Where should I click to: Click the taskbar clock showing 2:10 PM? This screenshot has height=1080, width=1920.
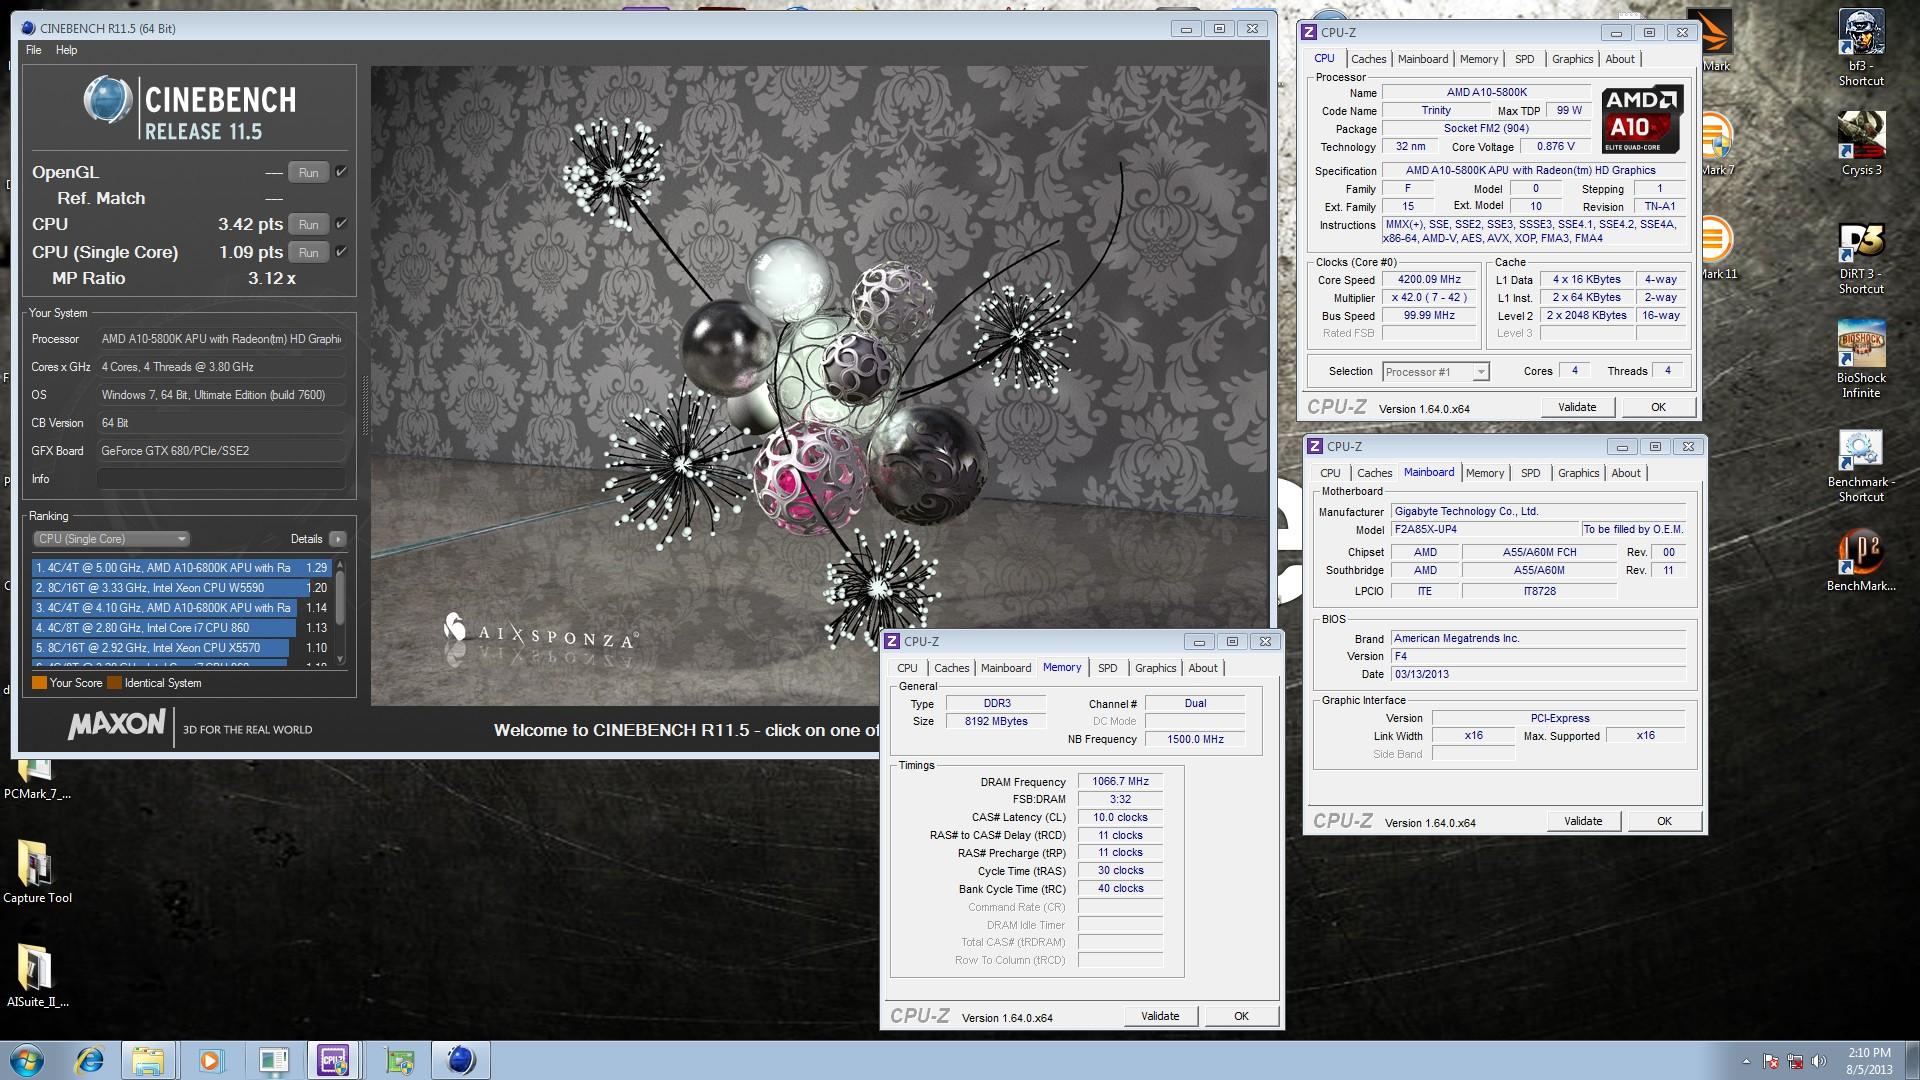tap(1869, 1060)
